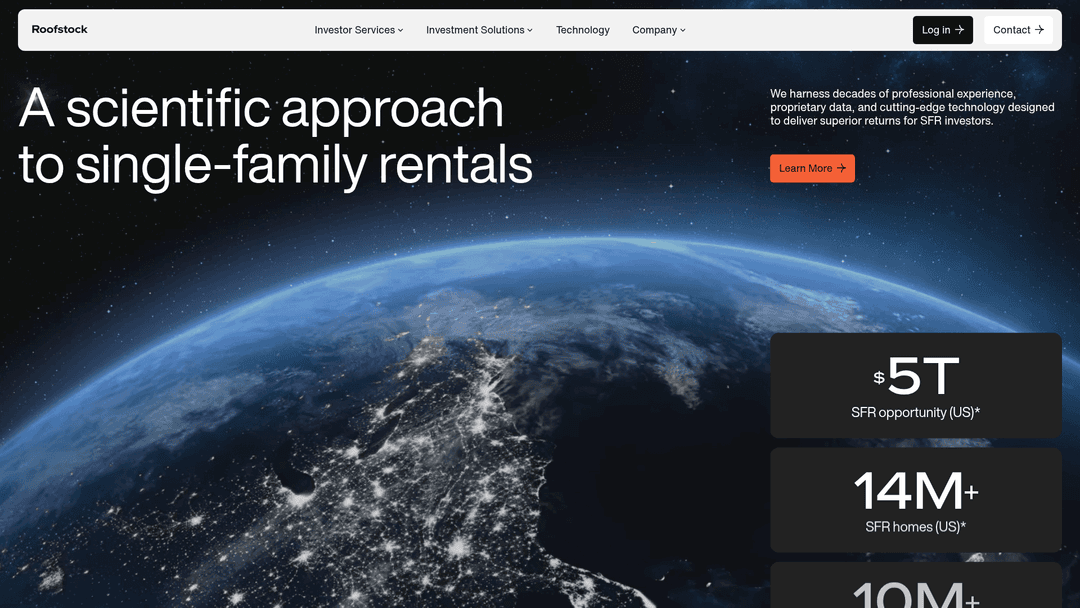Expand the Investor Services chevron arrow
Image resolution: width=1080 pixels, height=608 pixels.
click(400, 30)
